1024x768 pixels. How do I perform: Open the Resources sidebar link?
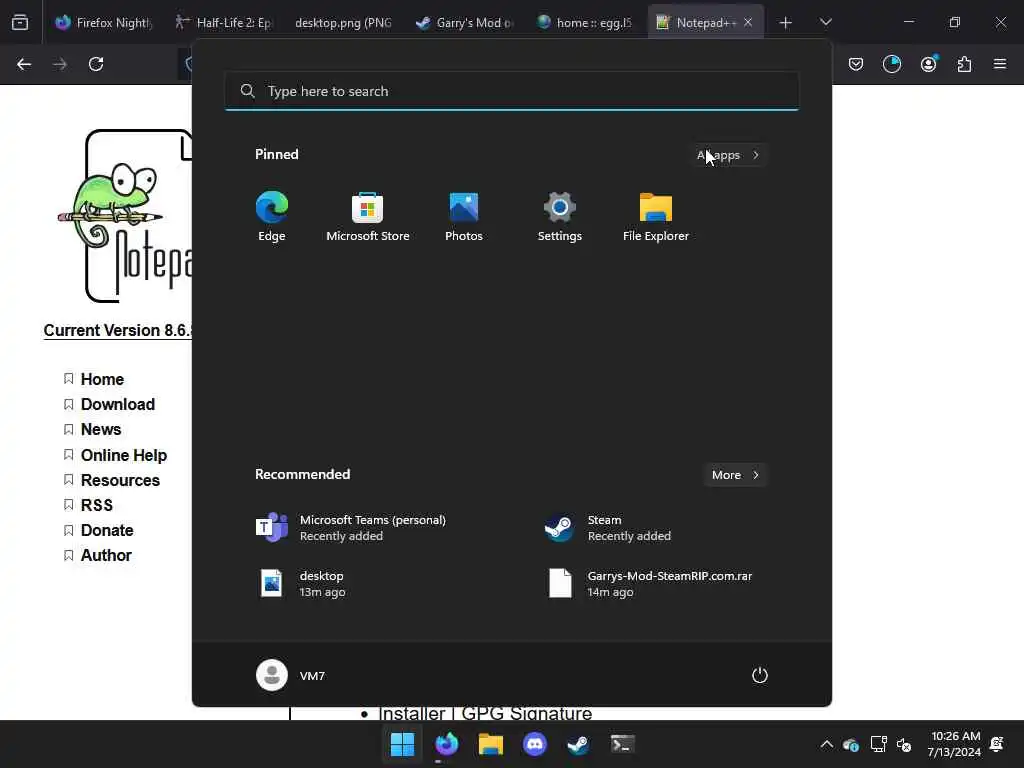point(120,480)
